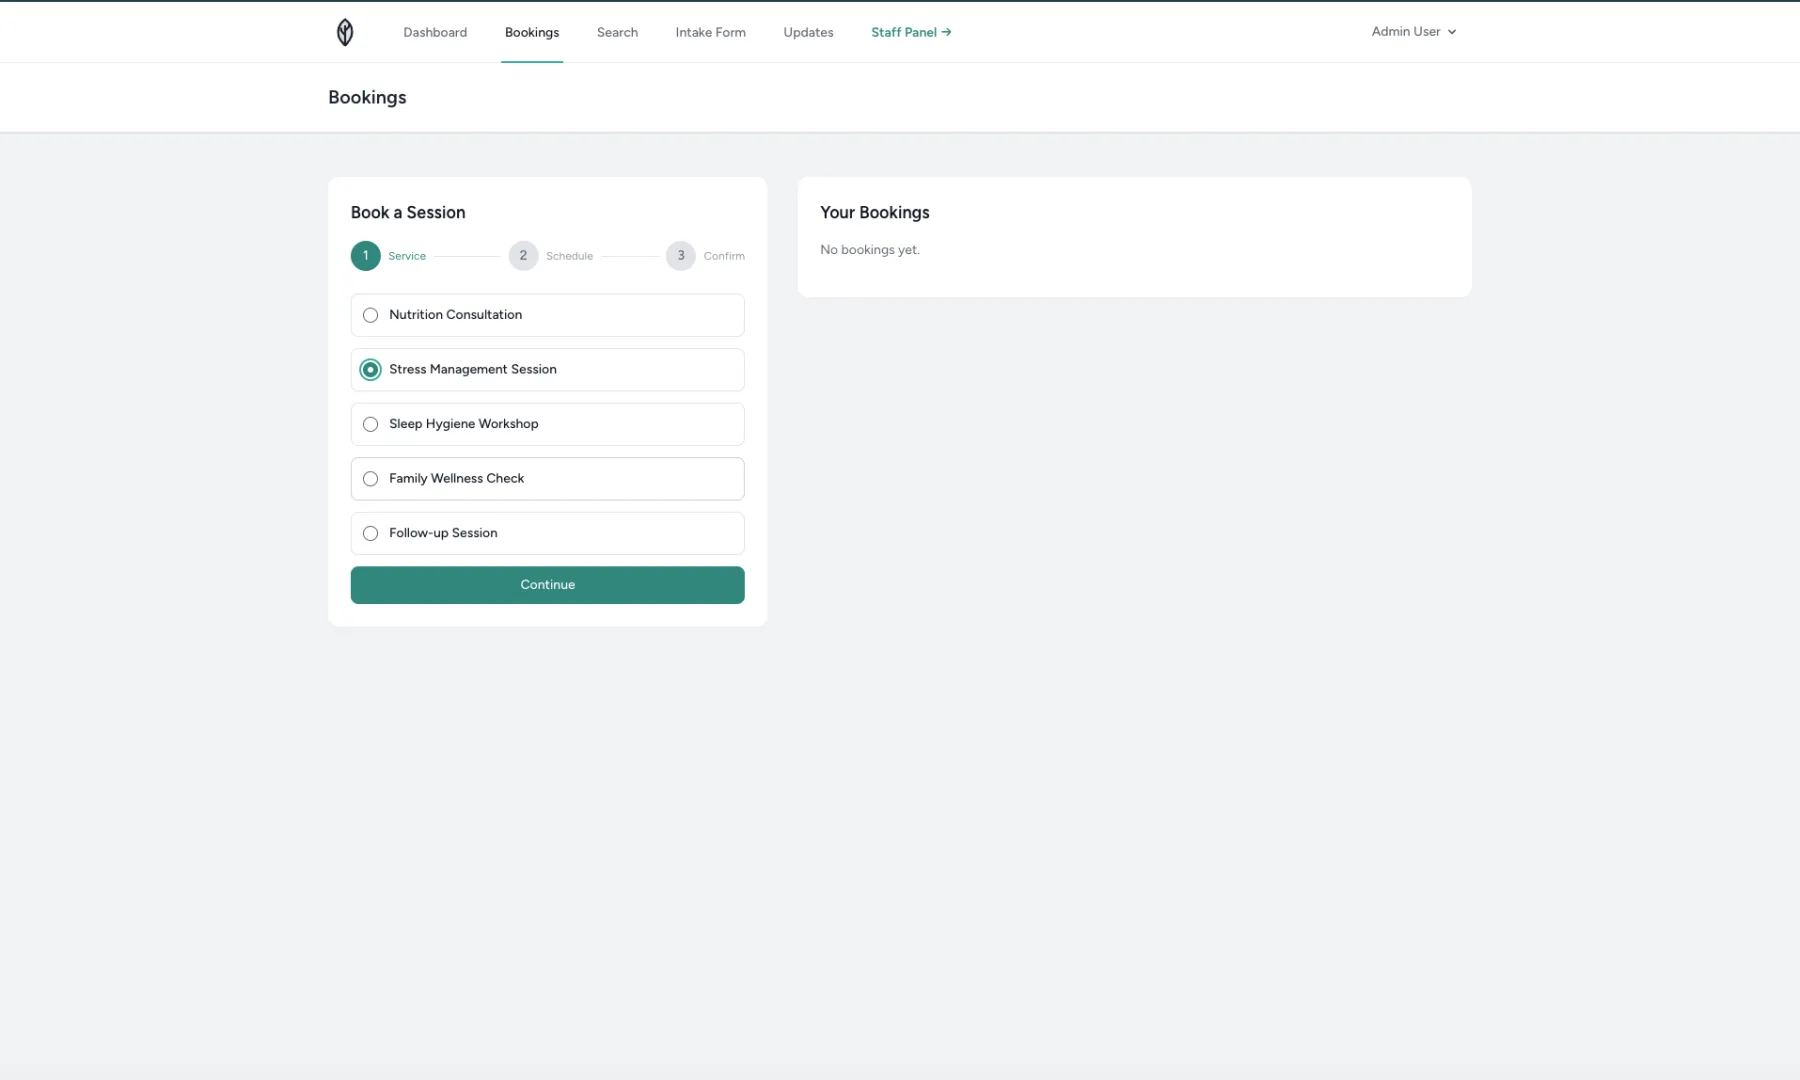Image resolution: width=1800 pixels, height=1080 pixels.
Task: Select the Bookings navigation item
Action: [x=531, y=31]
